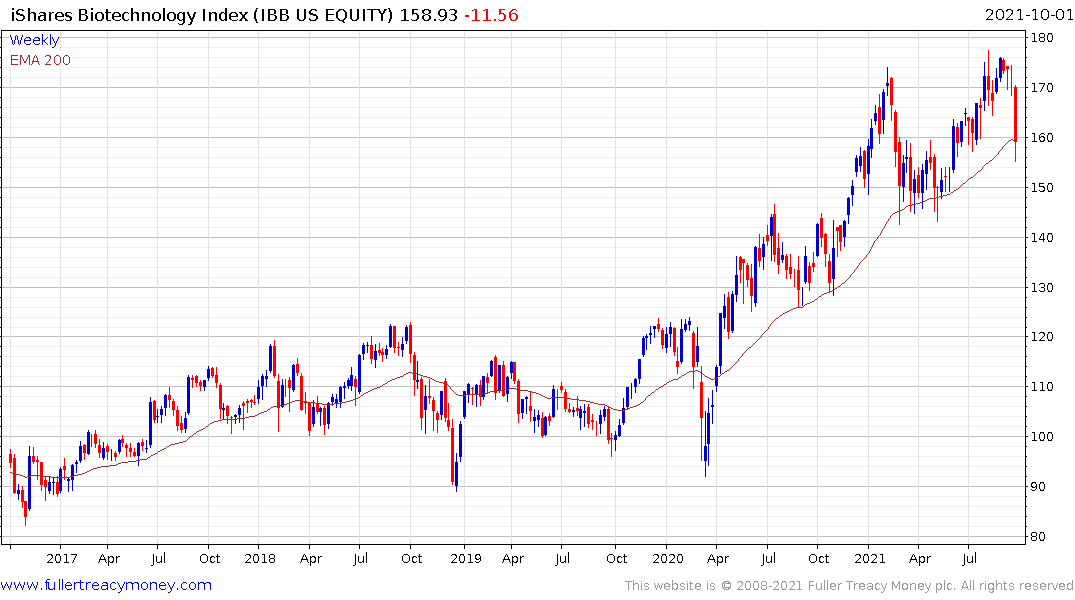Click the date 2021-10-01

[x=1029, y=15]
